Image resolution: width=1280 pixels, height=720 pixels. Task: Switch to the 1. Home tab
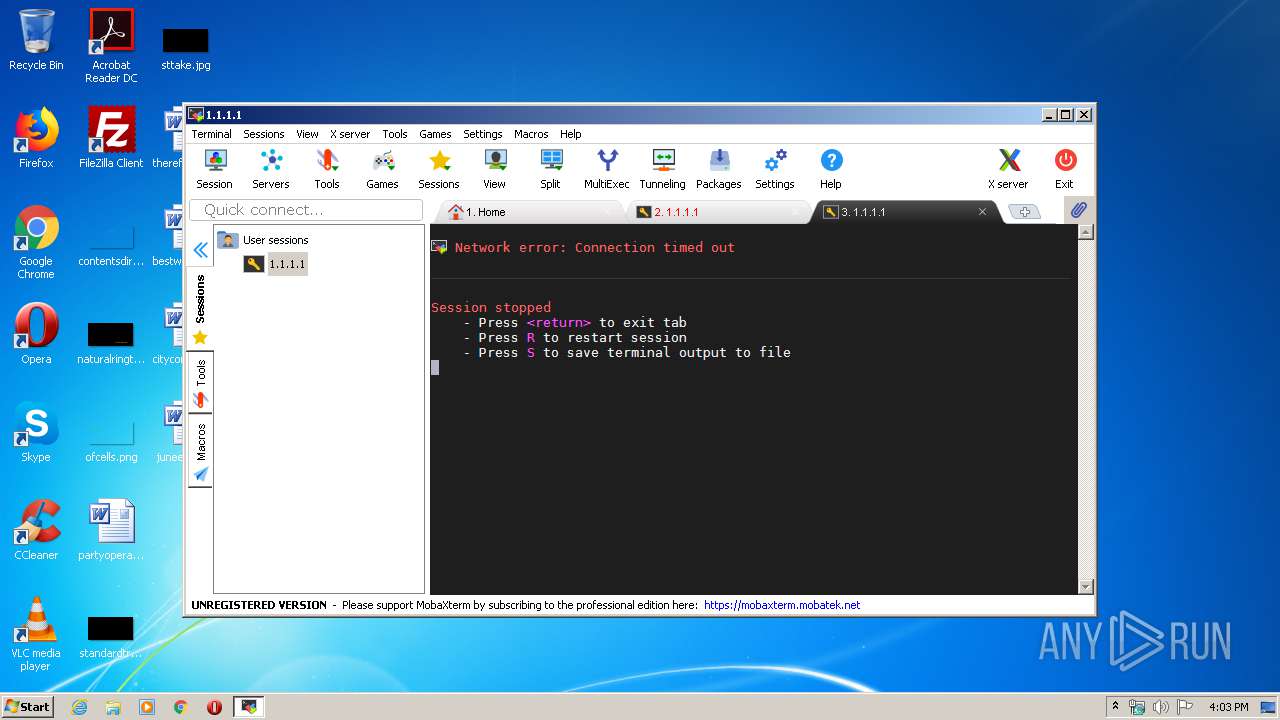click(x=530, y=212)
